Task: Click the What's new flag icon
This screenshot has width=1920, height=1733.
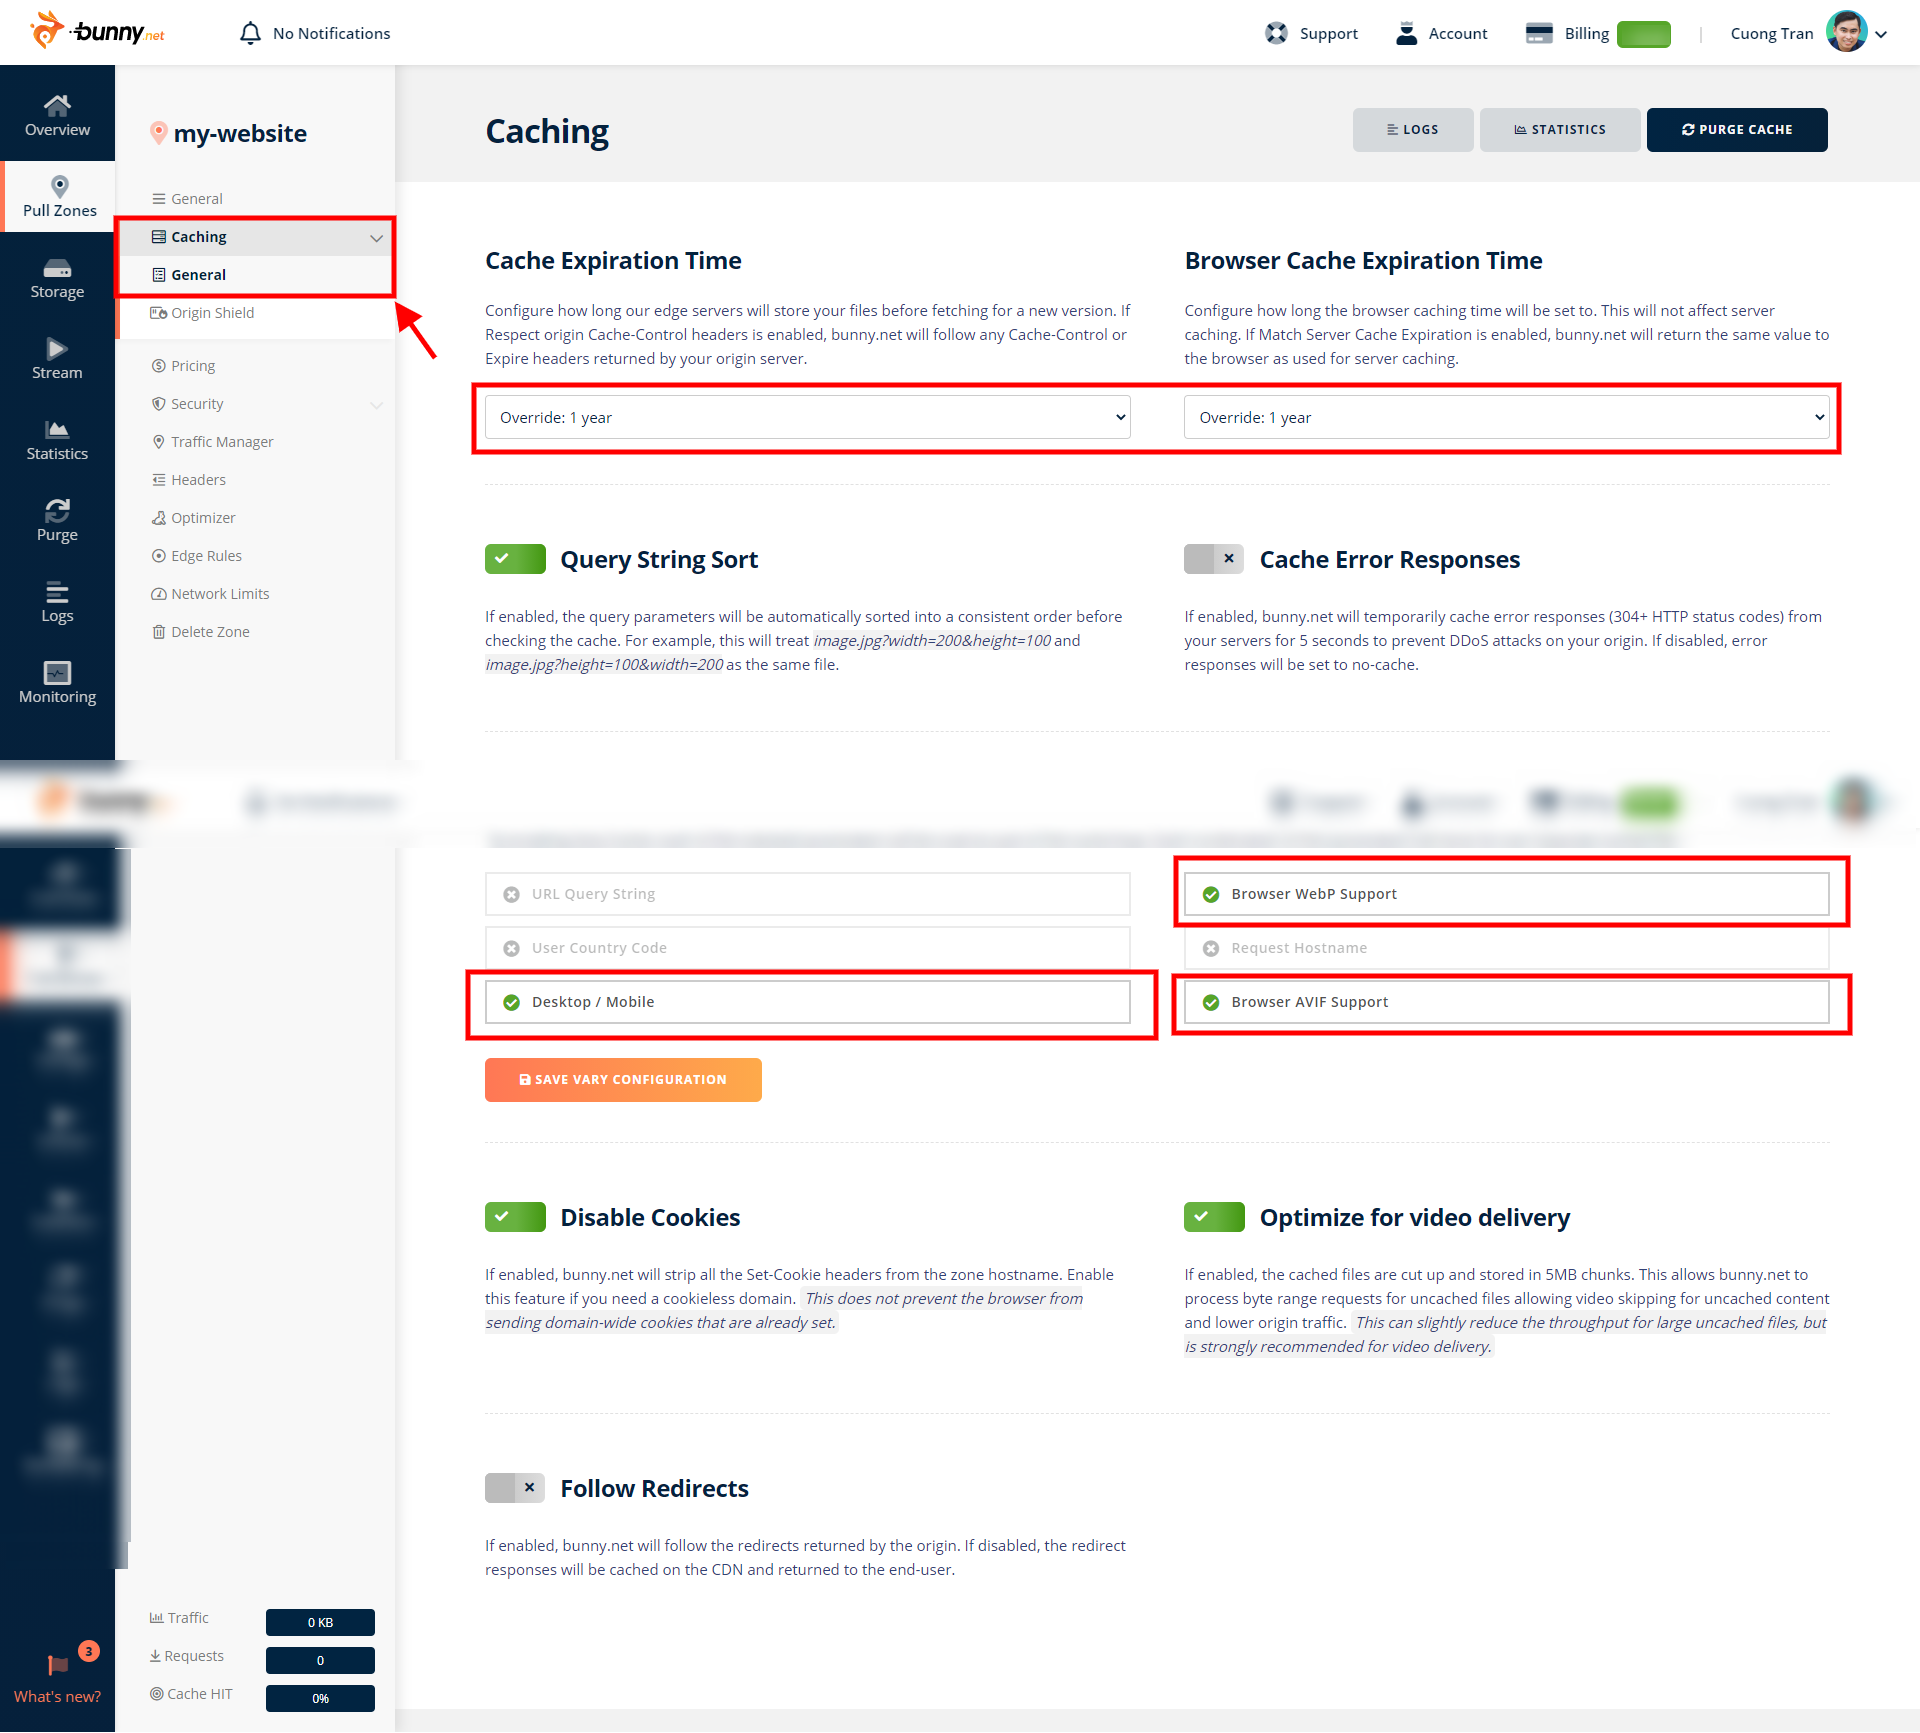Action: (x=57, y=1665)
